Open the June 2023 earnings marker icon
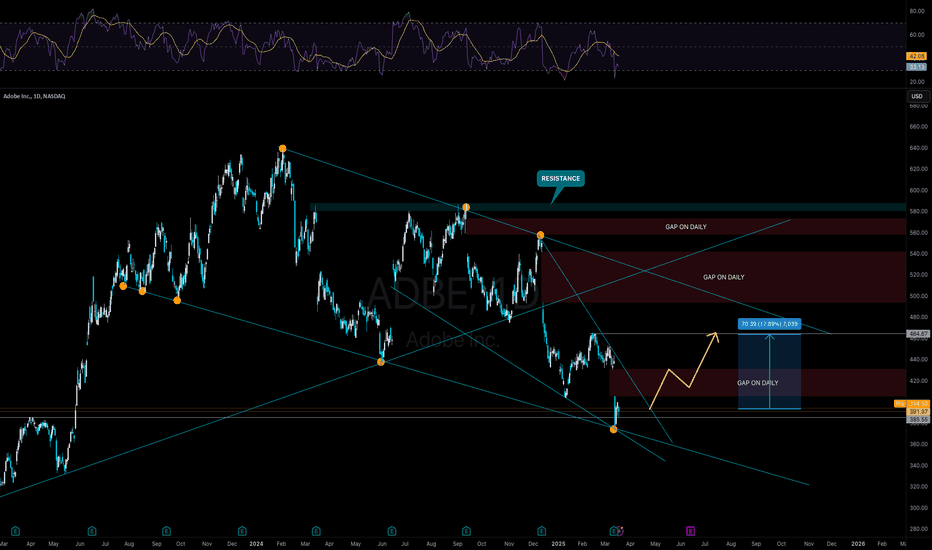The height and width of the screenshot is (550, 932). coord(92,530)
